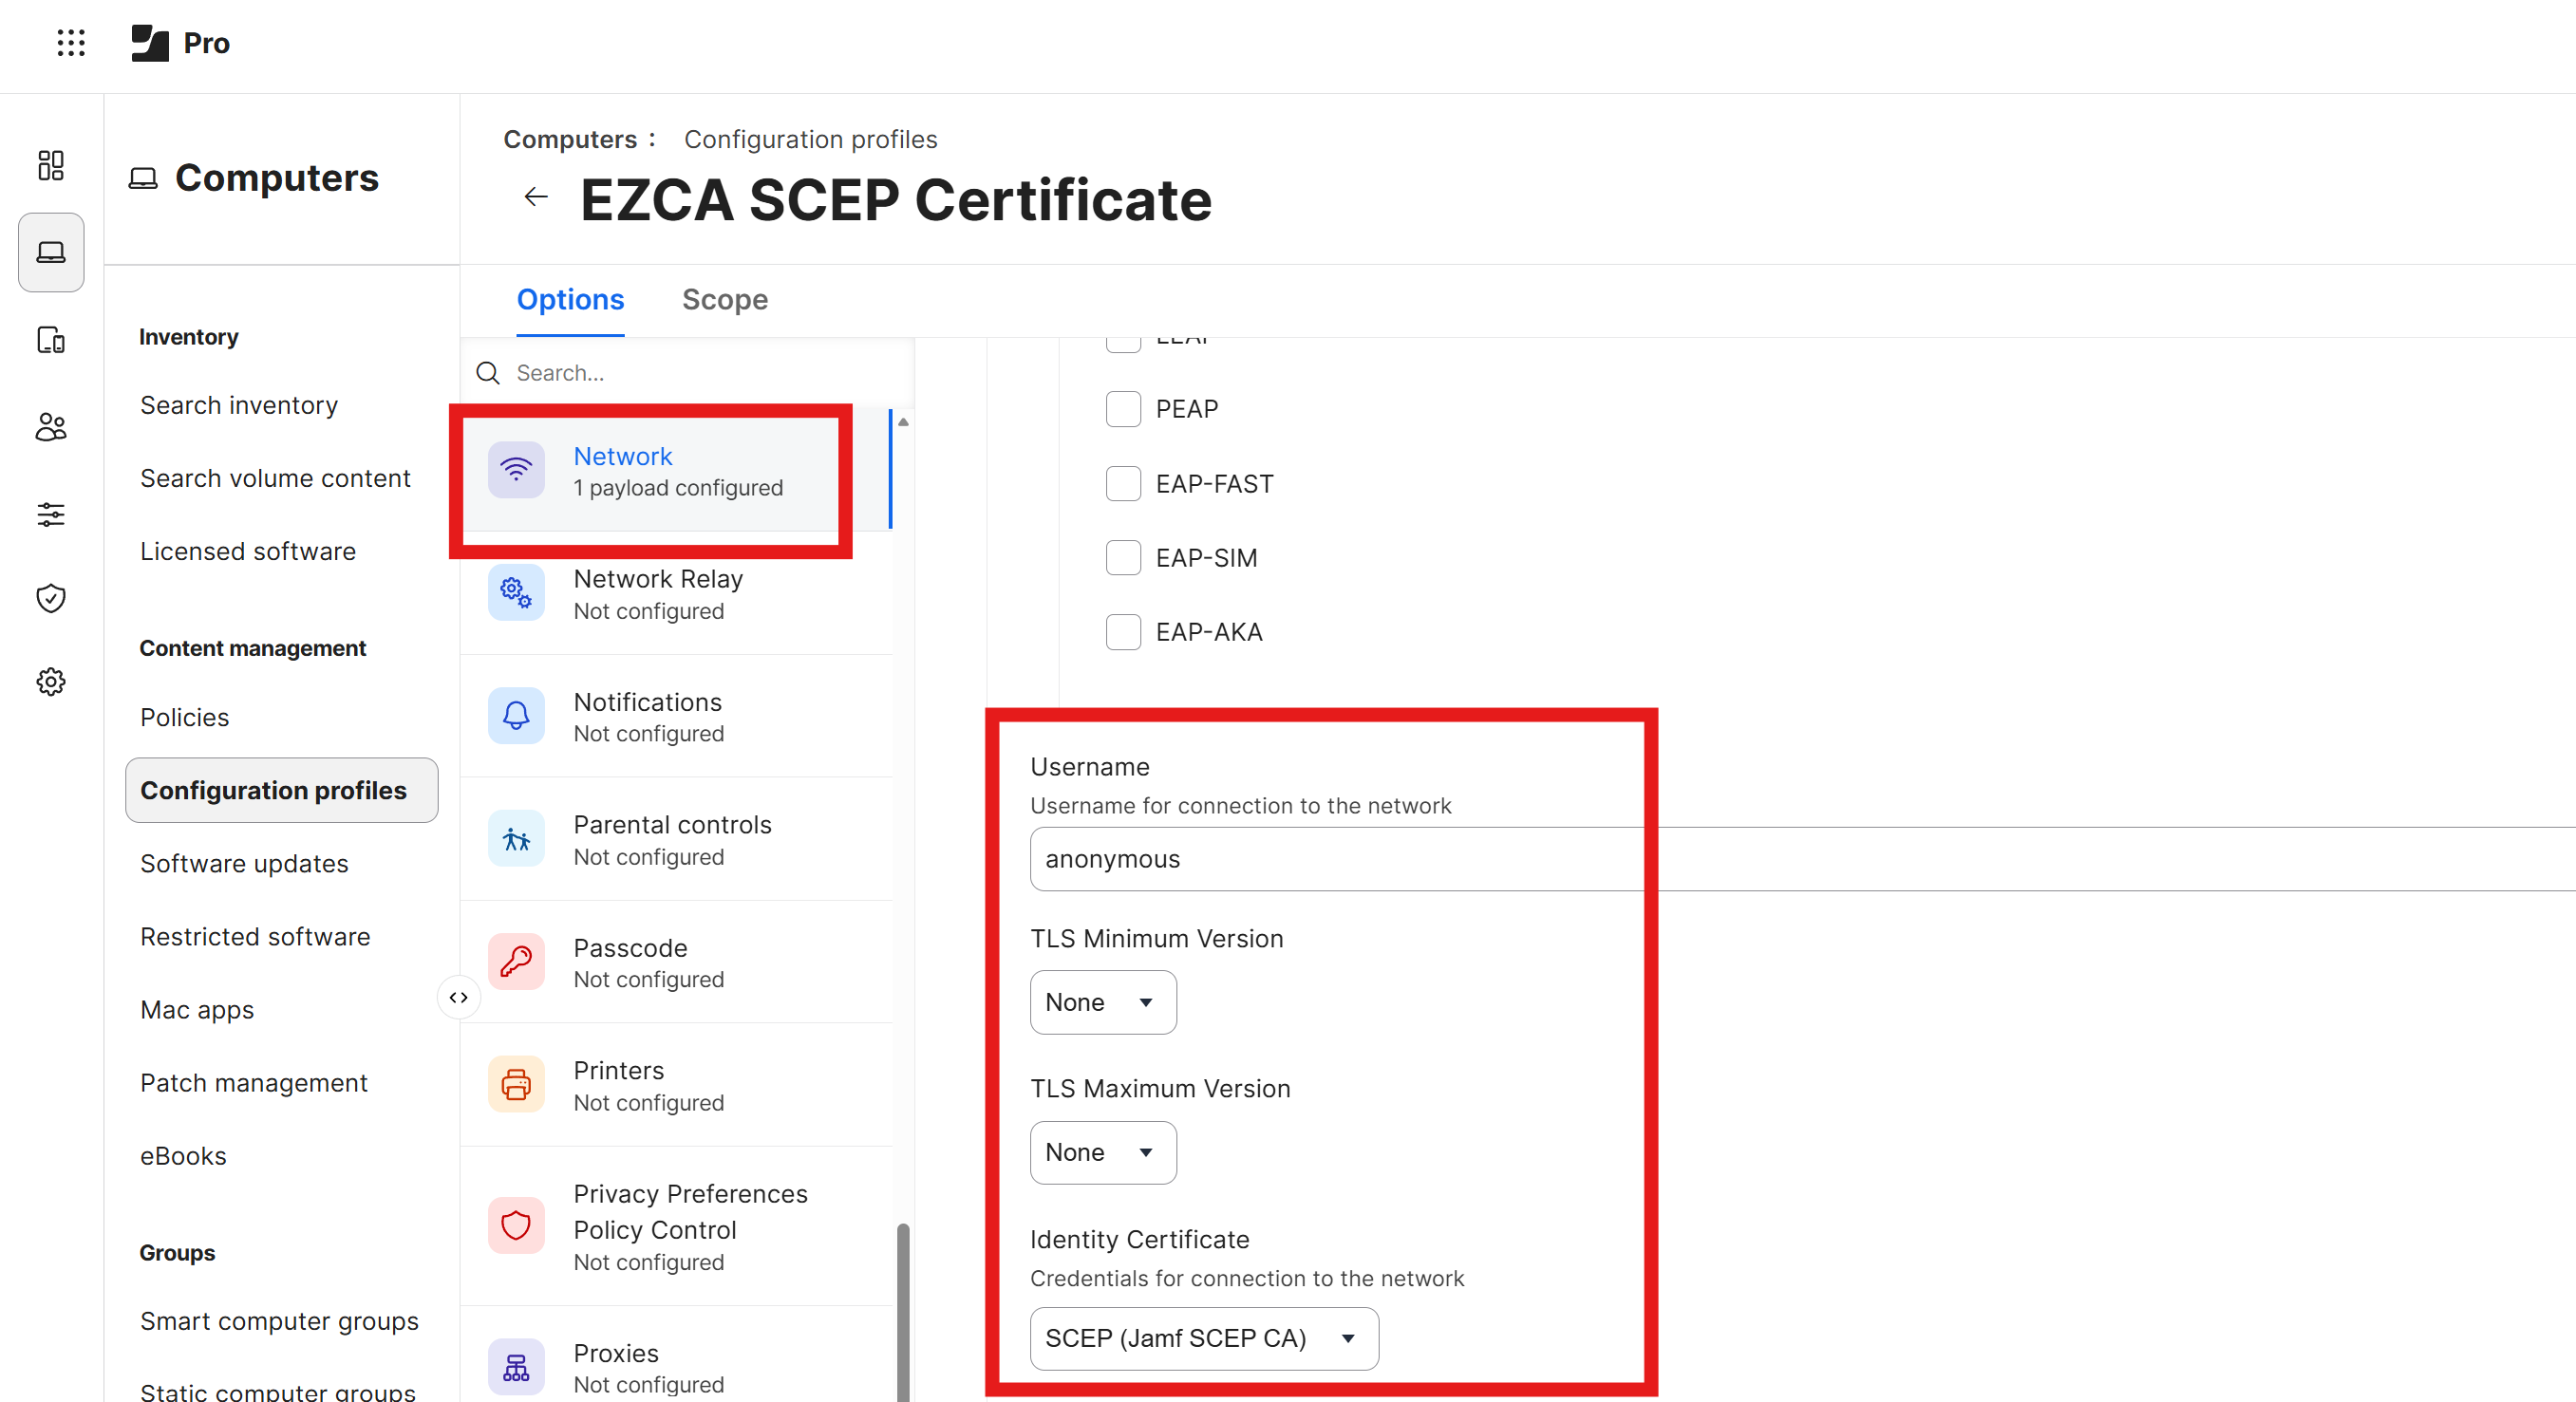Enable EAP-SIM authentication
This screenshot has height=1402, width=2576.
[x=1123, y=557]
